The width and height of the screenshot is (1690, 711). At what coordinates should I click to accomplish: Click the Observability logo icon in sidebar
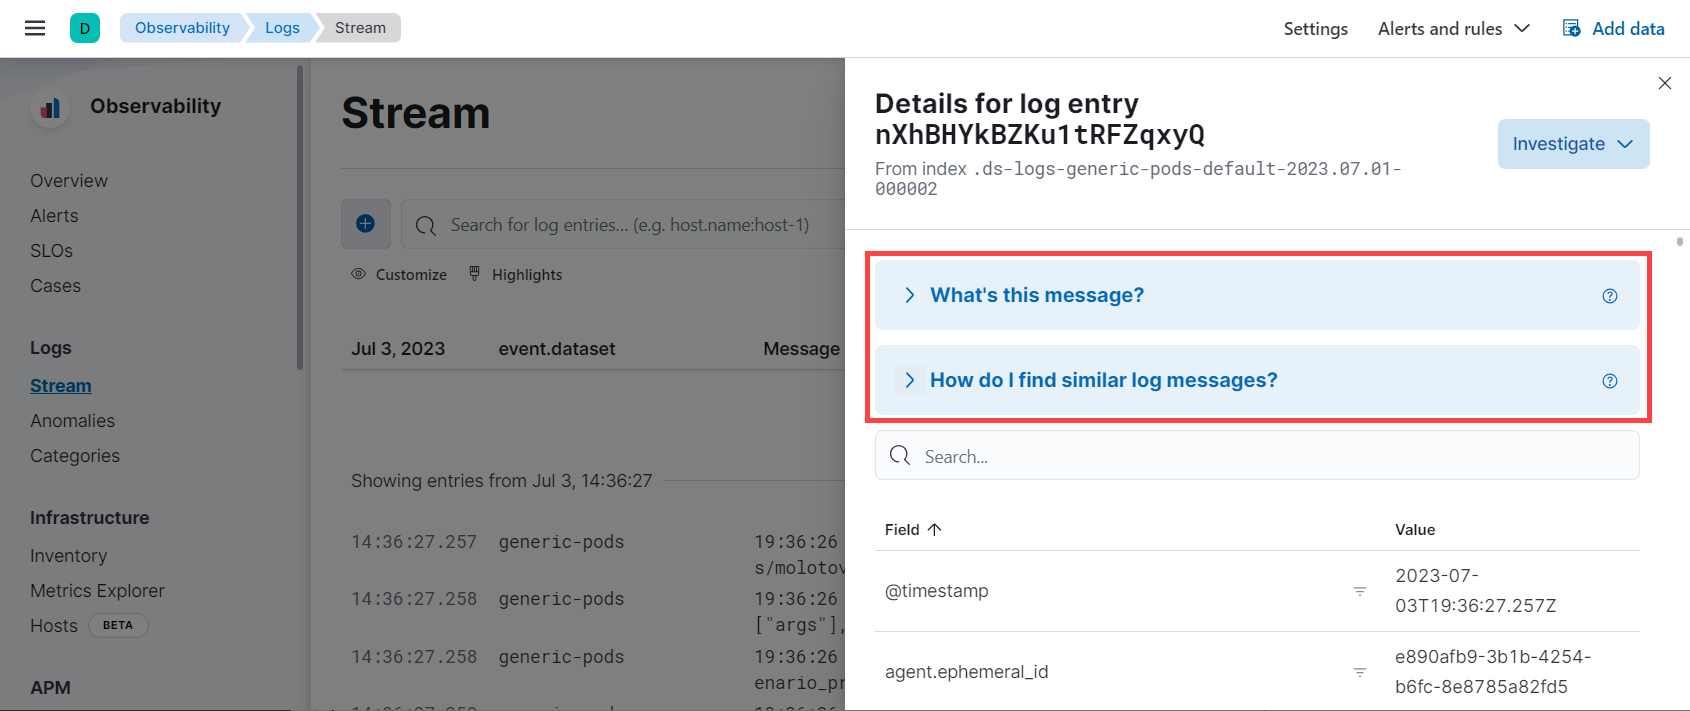point(50,107)
